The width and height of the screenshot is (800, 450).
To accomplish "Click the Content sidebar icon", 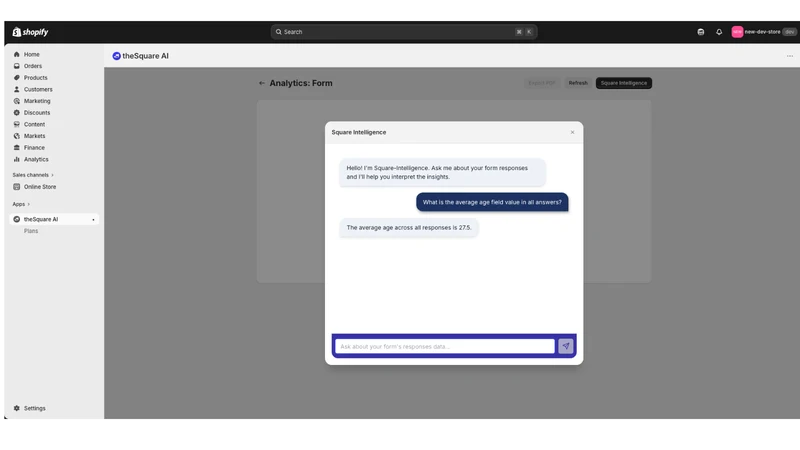I will tap(16, 124).
